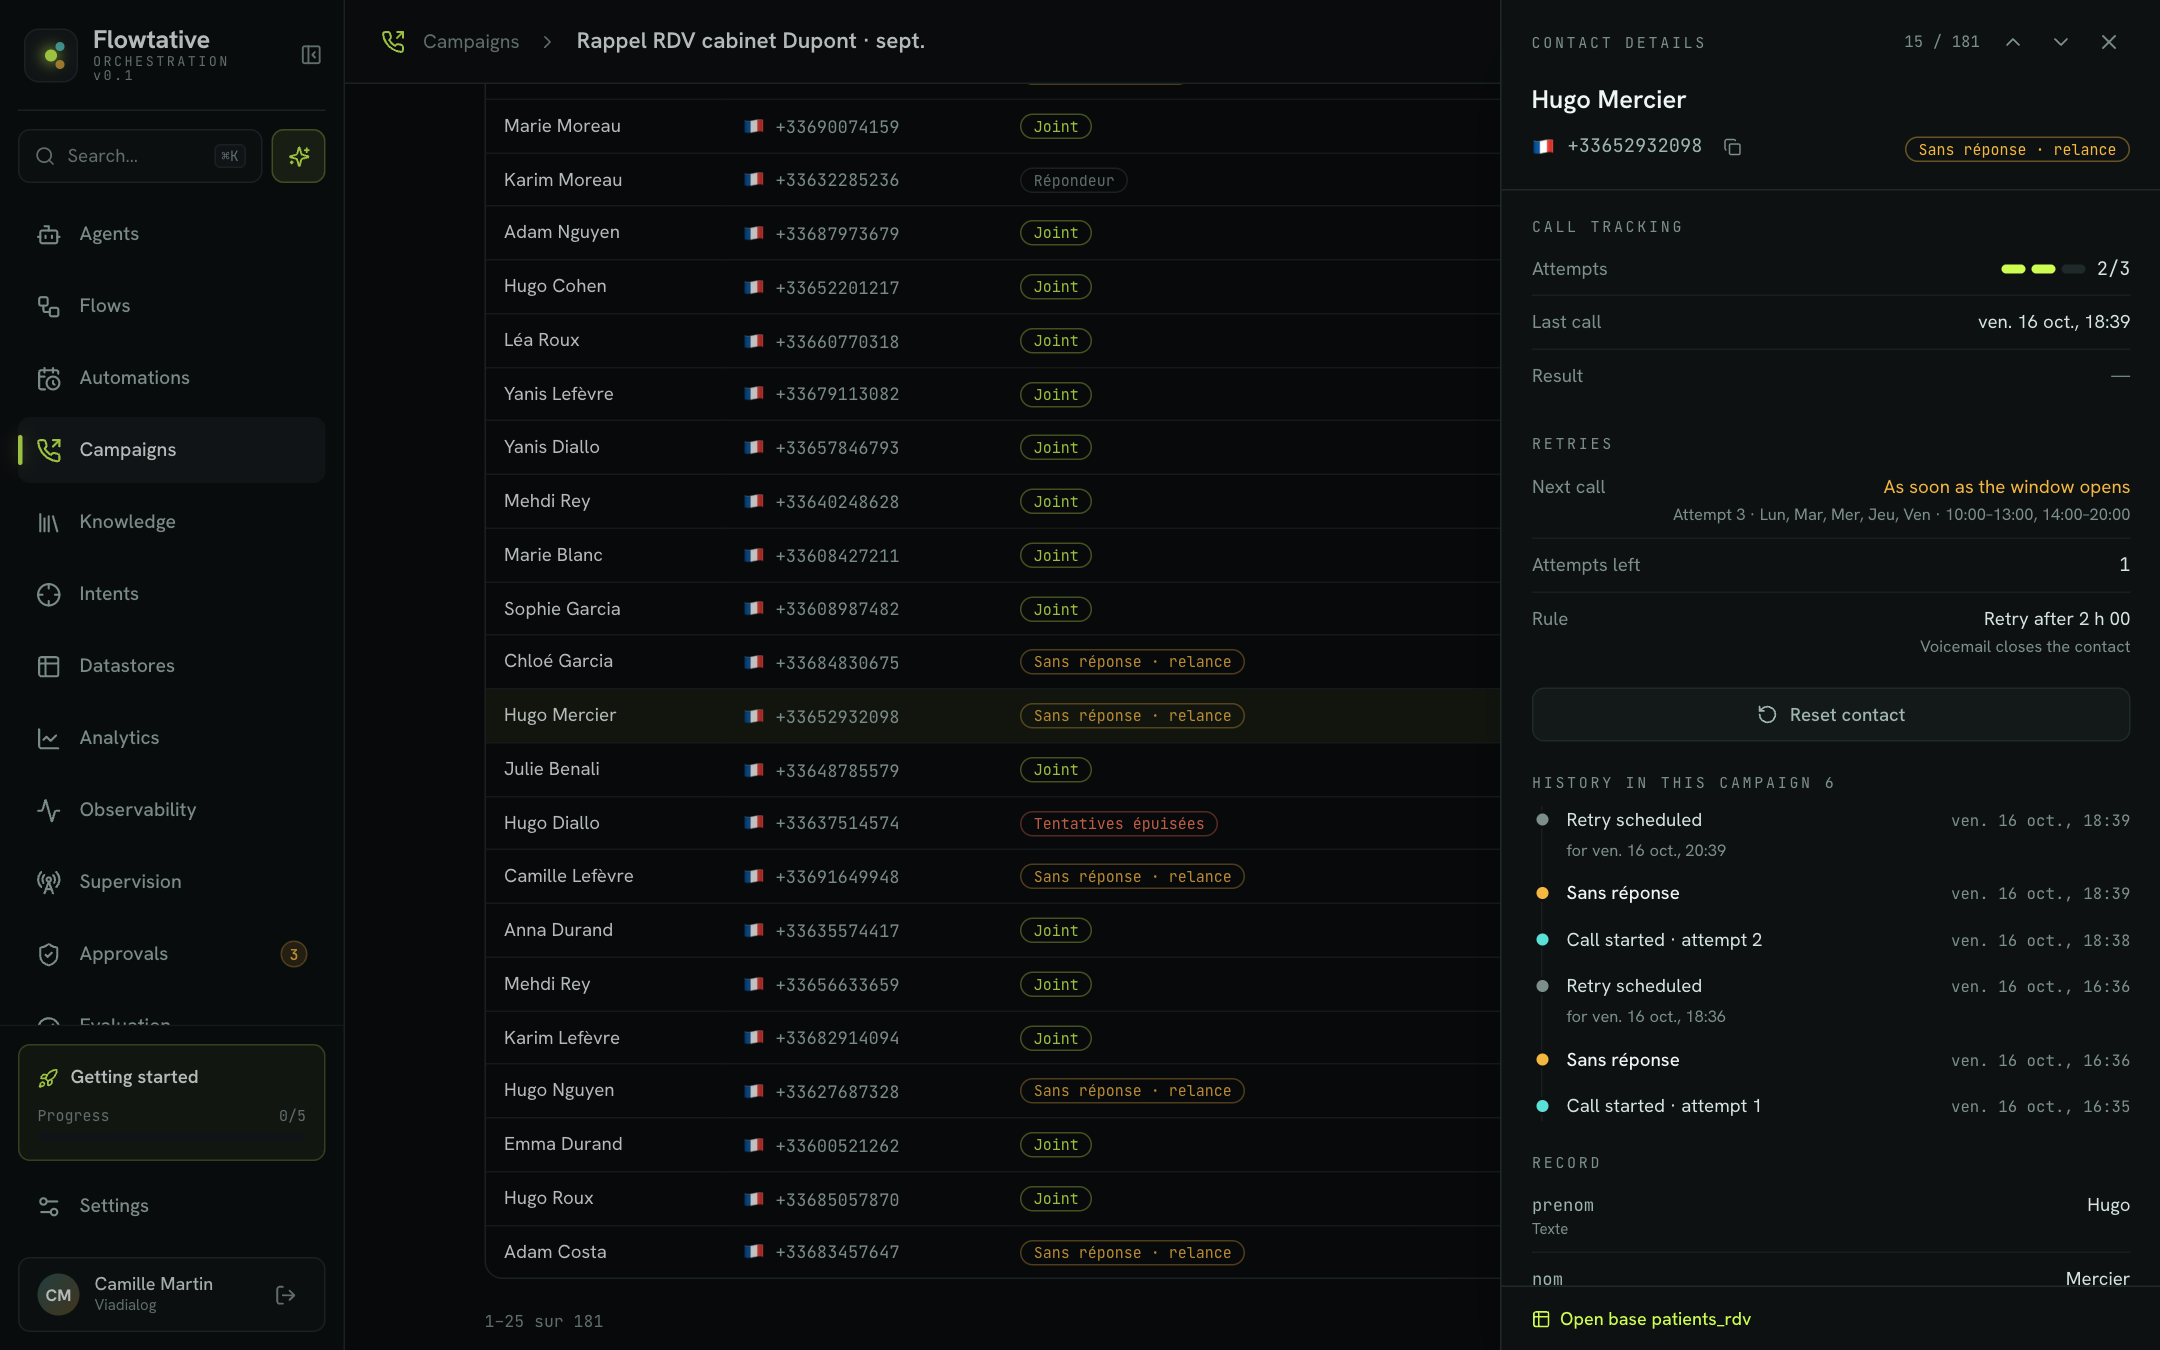Select the Chloé Garcia row
Image resolution: width=2160 pixels, height=1350 pixels.
click(992, 662)
